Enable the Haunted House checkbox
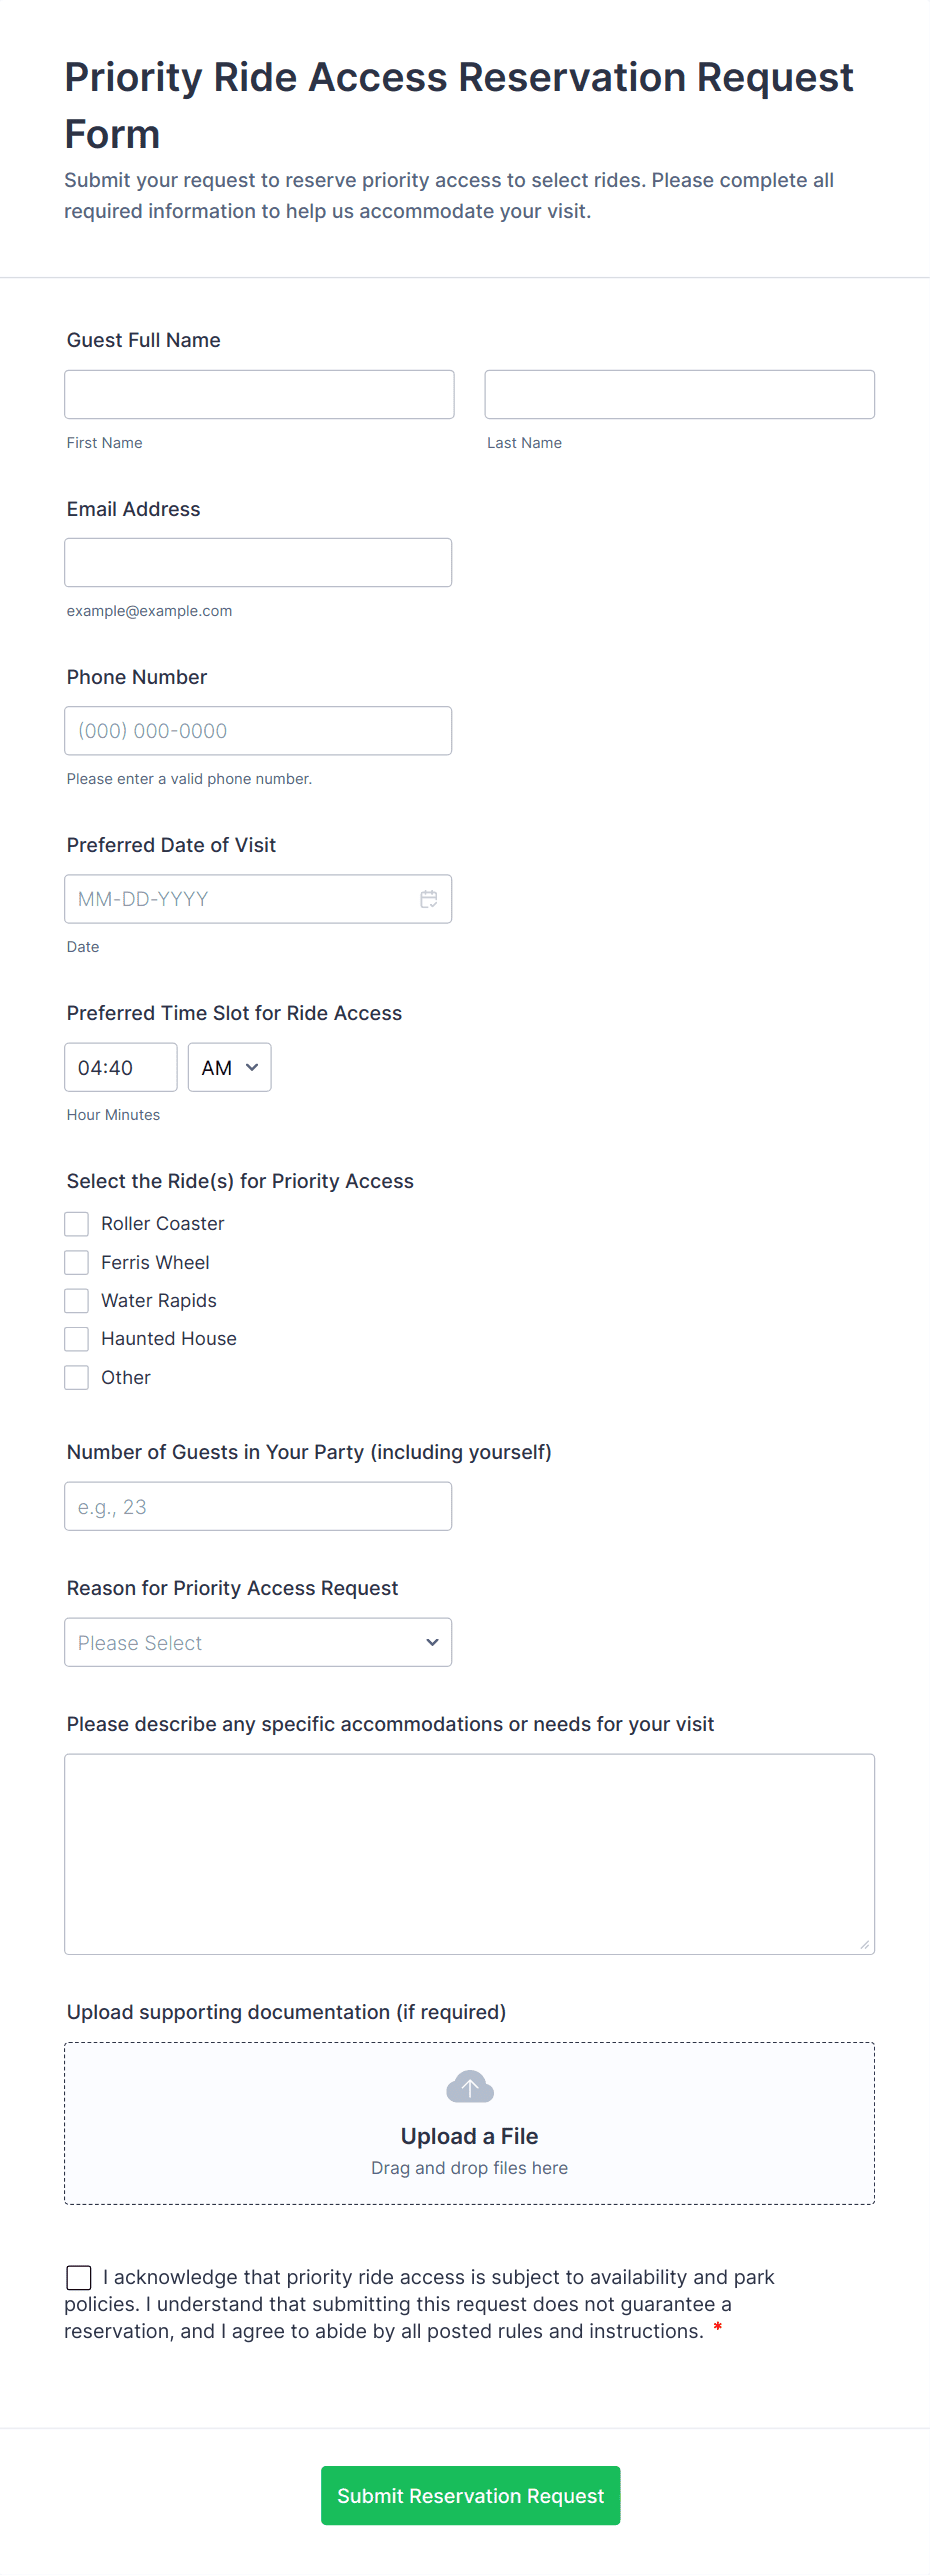 (x=77, y=1339)
